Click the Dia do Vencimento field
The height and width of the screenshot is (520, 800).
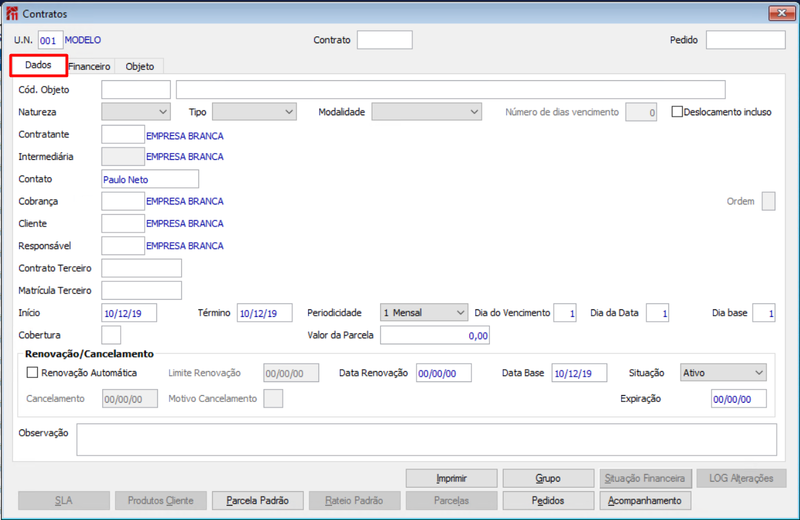(x=565, y=312)
